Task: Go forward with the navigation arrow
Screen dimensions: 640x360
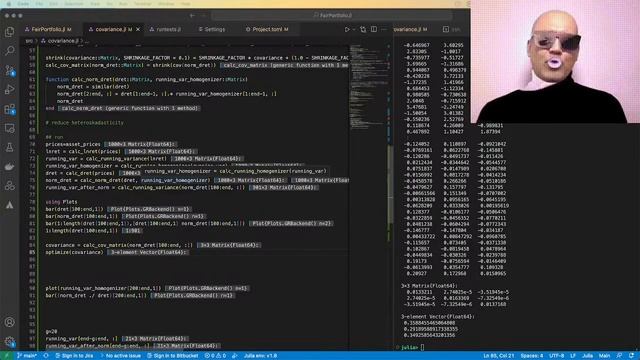Action: [204, 16]
